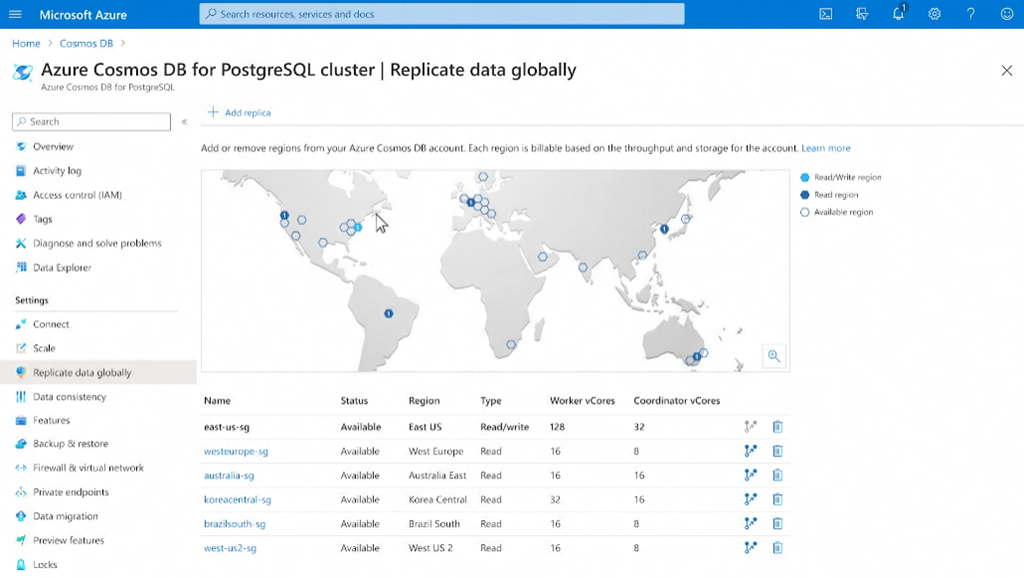Open the portal settings gear
1024x578 pixels.
934,14
